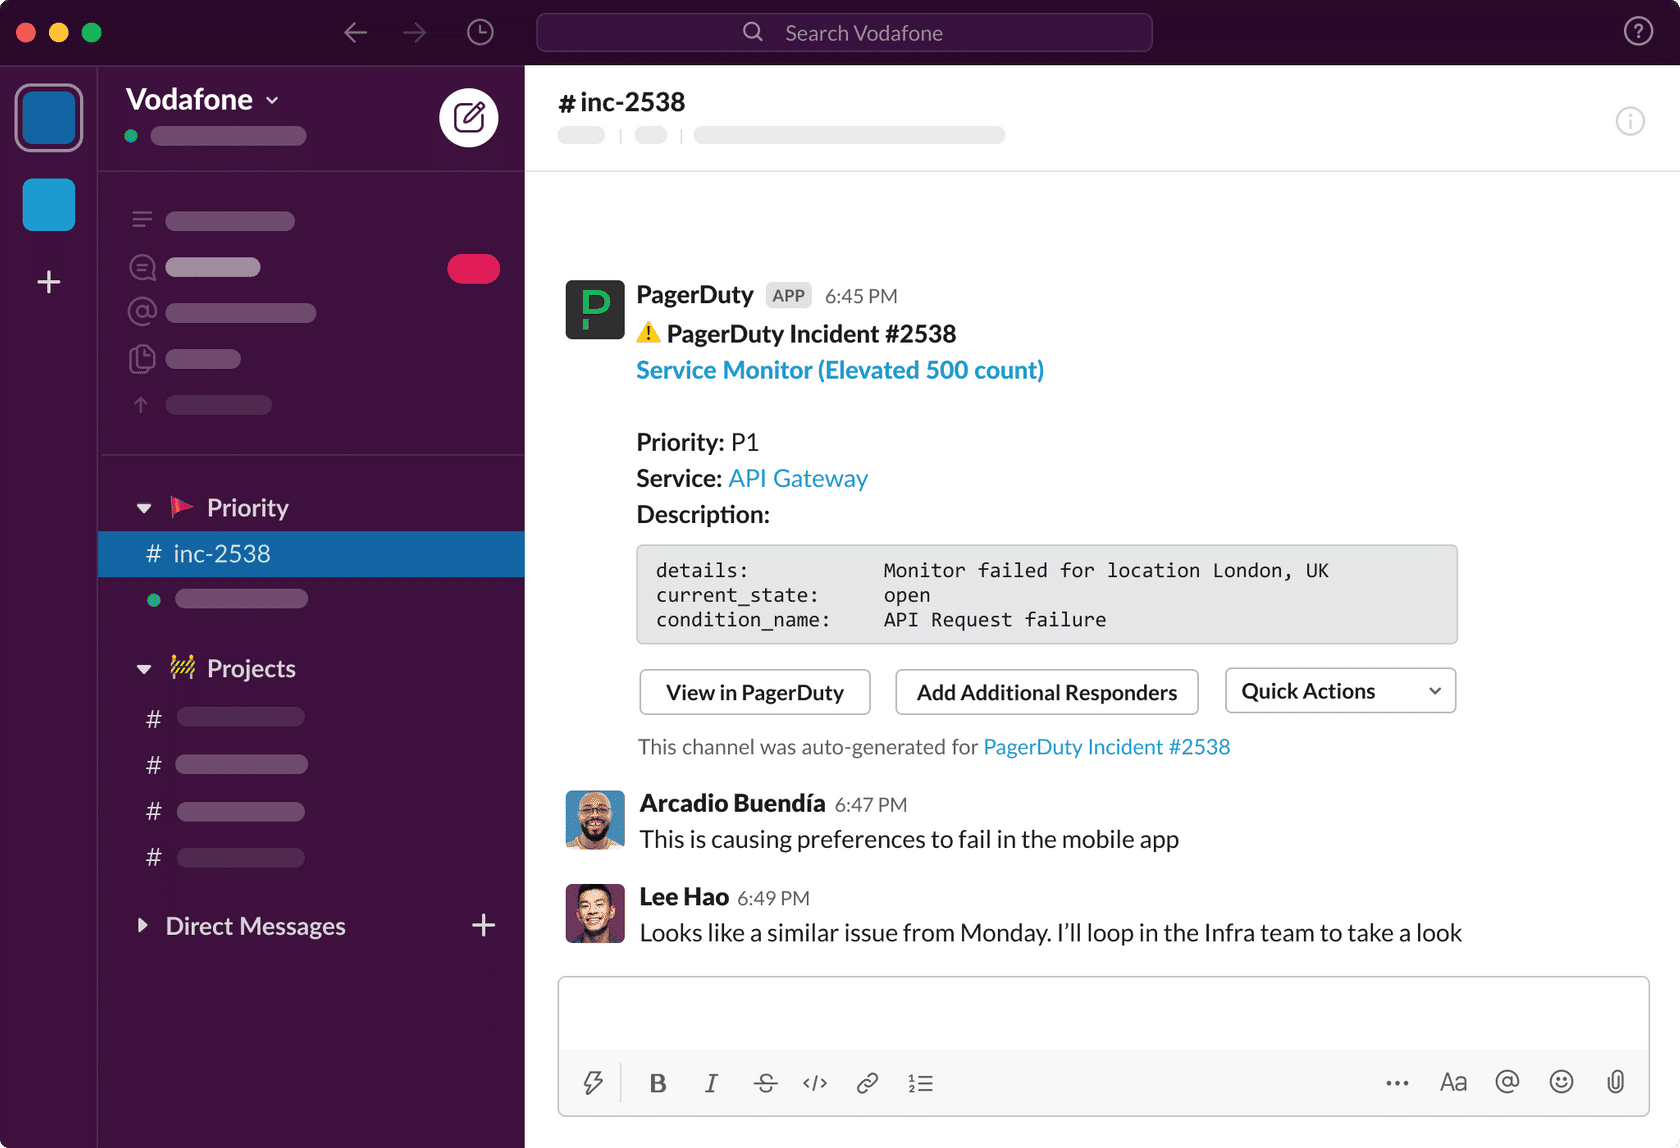The image size is (1680, 1148).
Task: Open Service Monitor (Elevated 500 count) link
Action: pos(840,370)
